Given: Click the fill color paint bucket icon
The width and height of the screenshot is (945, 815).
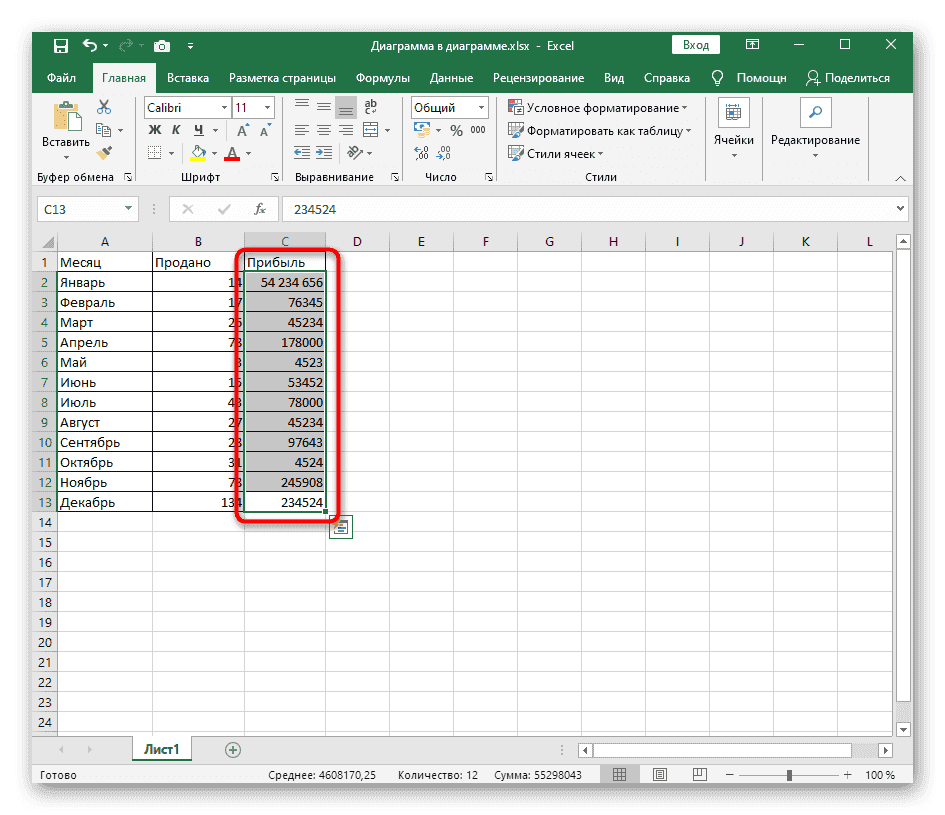Looking at the screenshot, I should tap(198, 153).
